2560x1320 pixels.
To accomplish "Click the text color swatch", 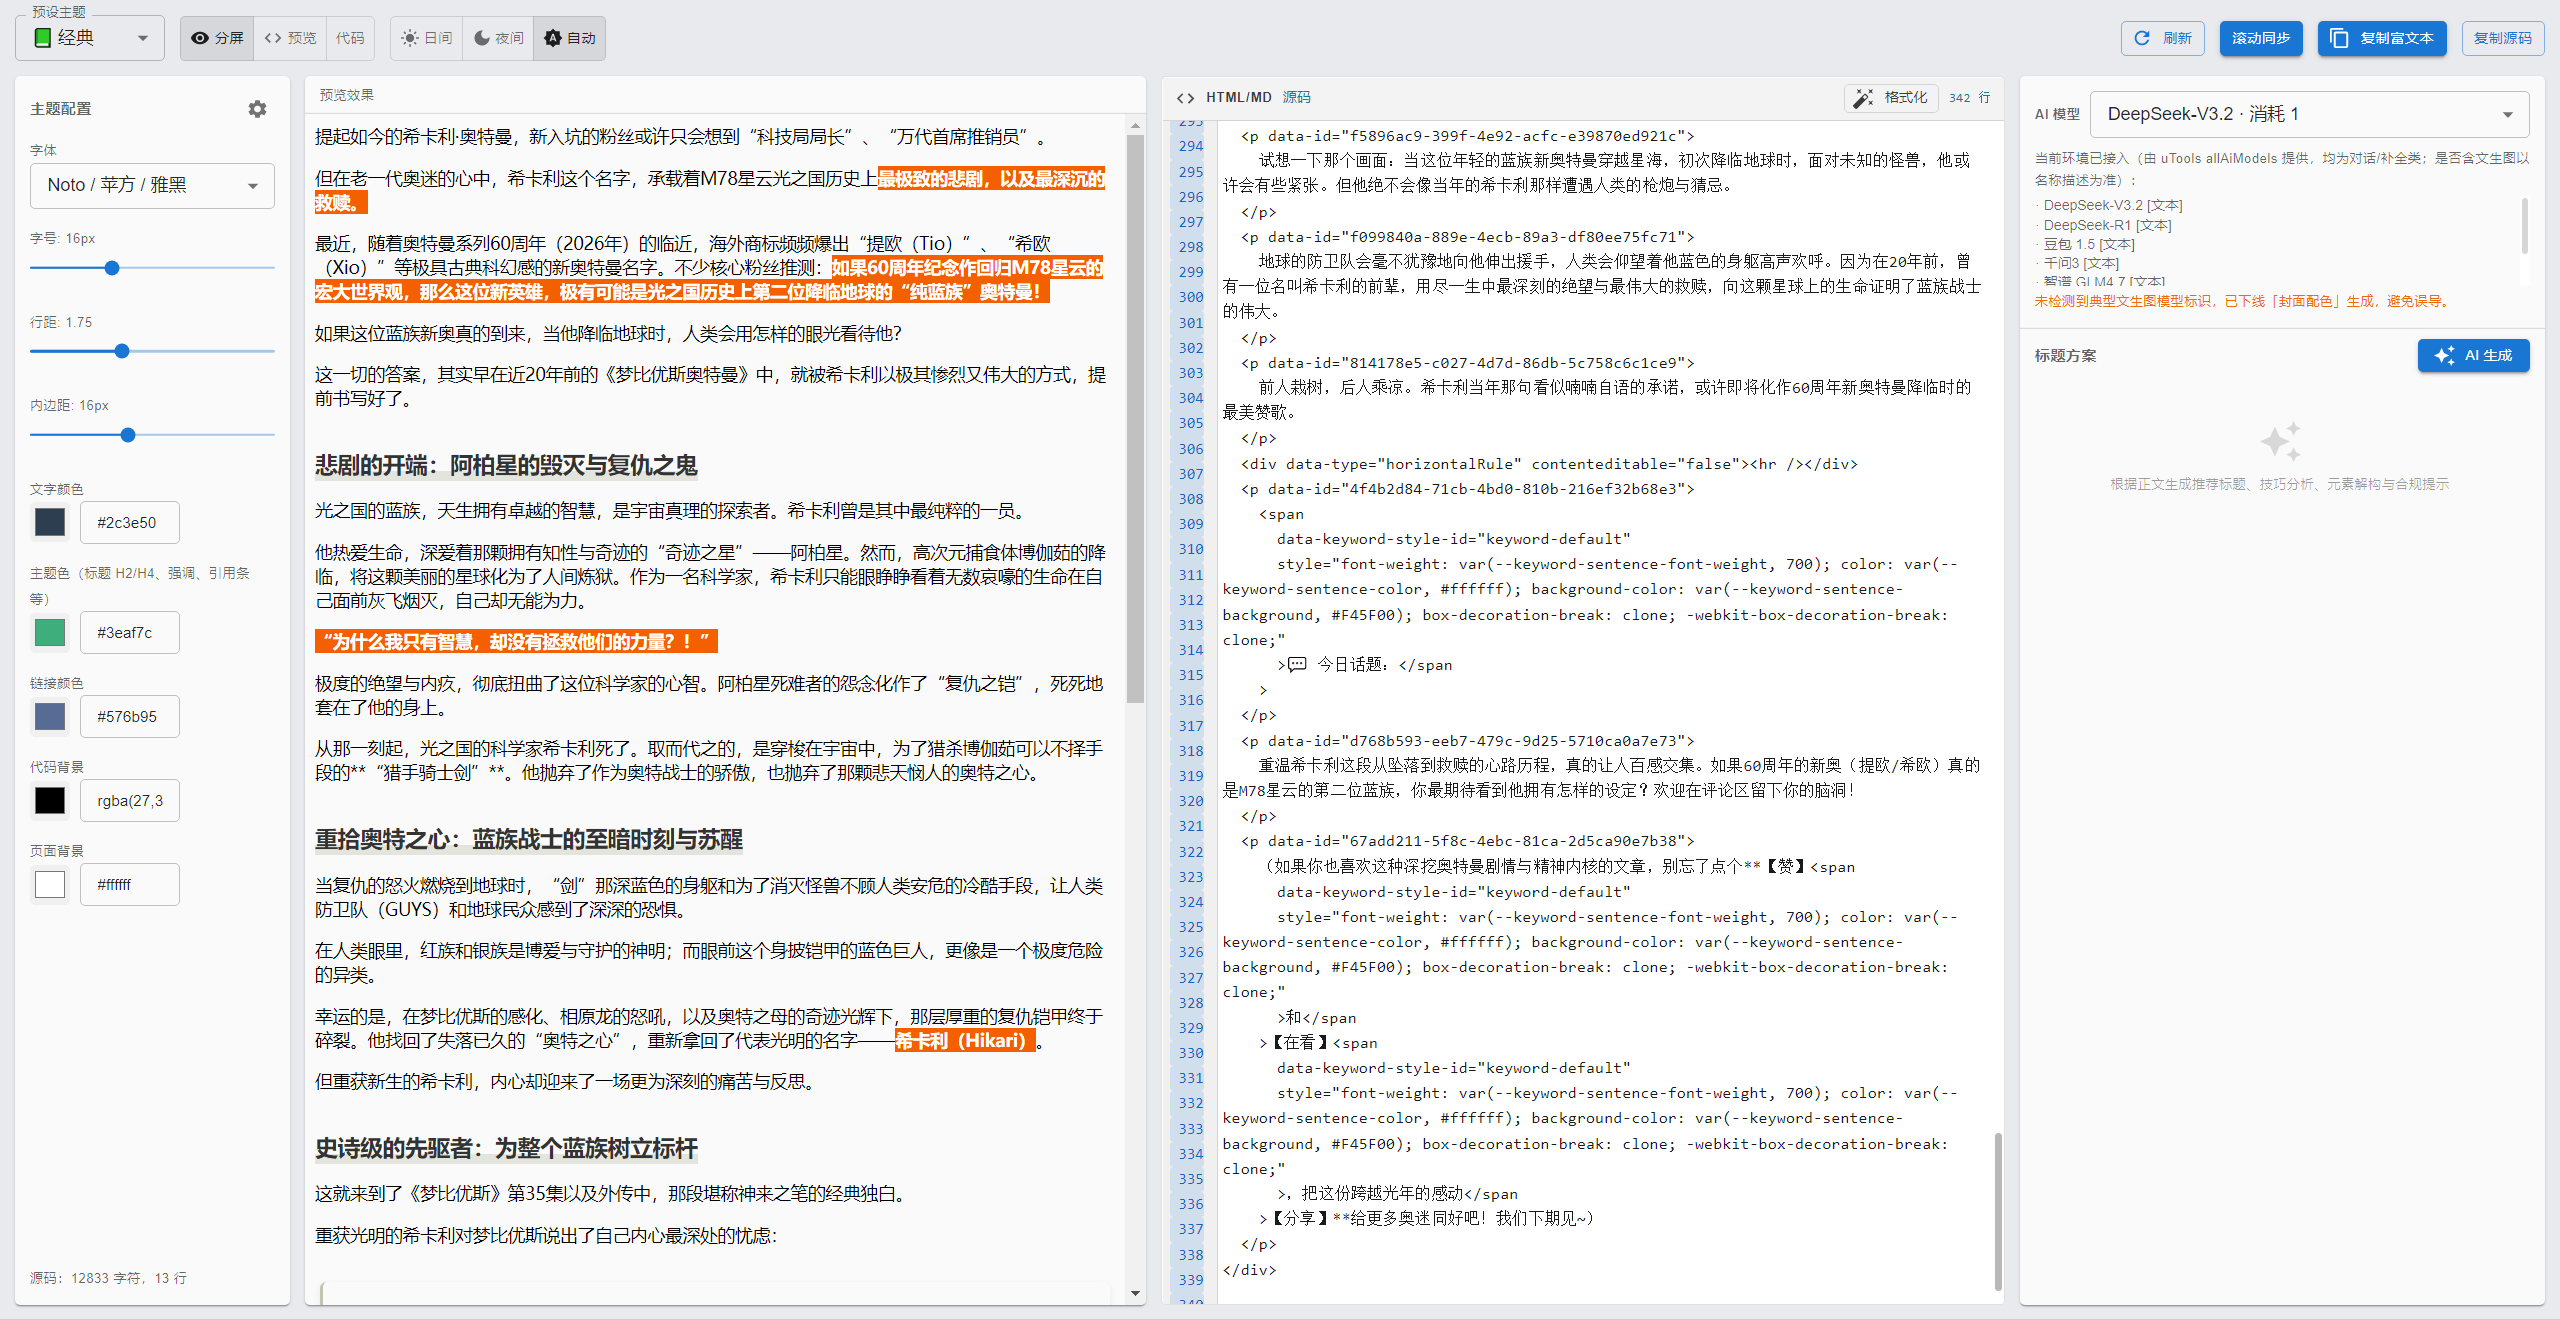I will 50,522.
